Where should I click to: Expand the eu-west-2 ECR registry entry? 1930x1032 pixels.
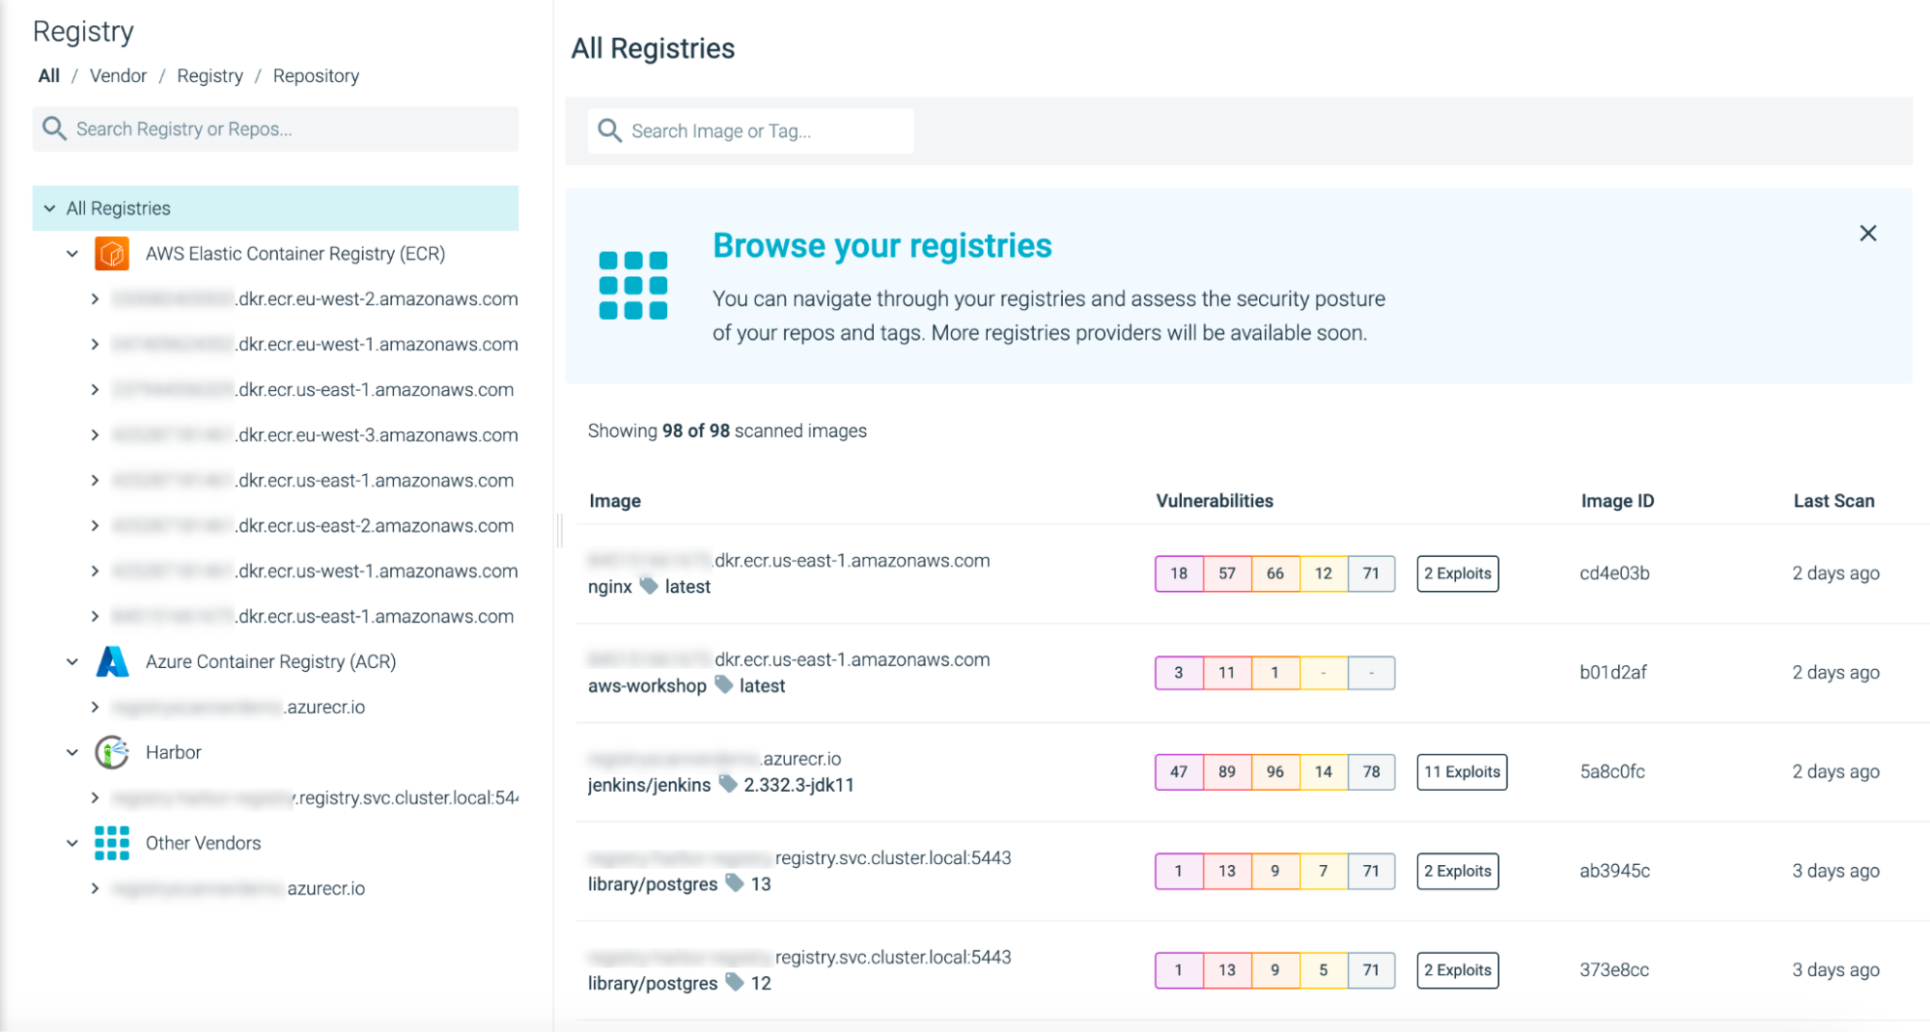click(95, 298)
